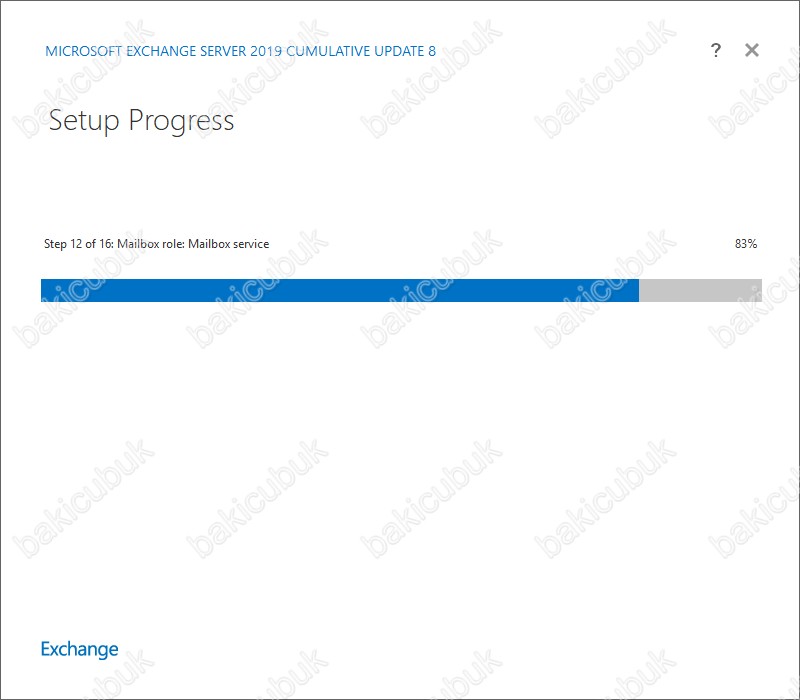The width and height of the screenshot is (800, 700).
Task: Click the left start of progress bar
Action: (45, 290)
